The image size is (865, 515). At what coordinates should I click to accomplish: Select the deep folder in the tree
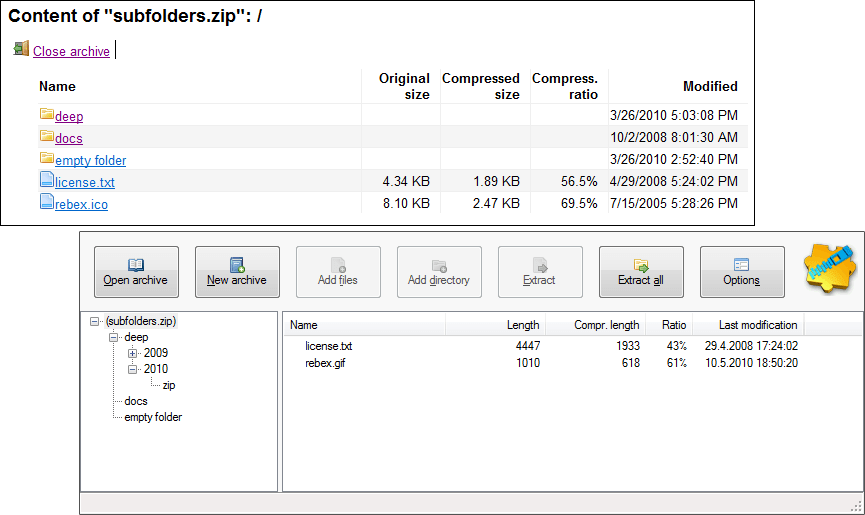tap(136, 337)
